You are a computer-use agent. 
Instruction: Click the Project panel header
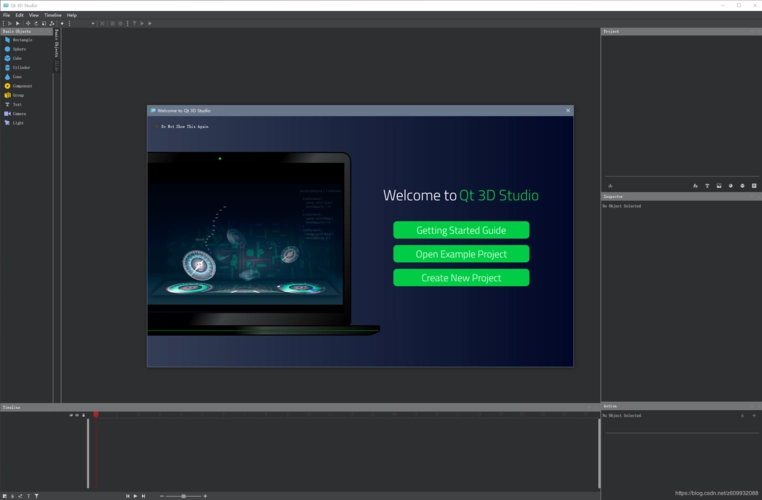681,31
